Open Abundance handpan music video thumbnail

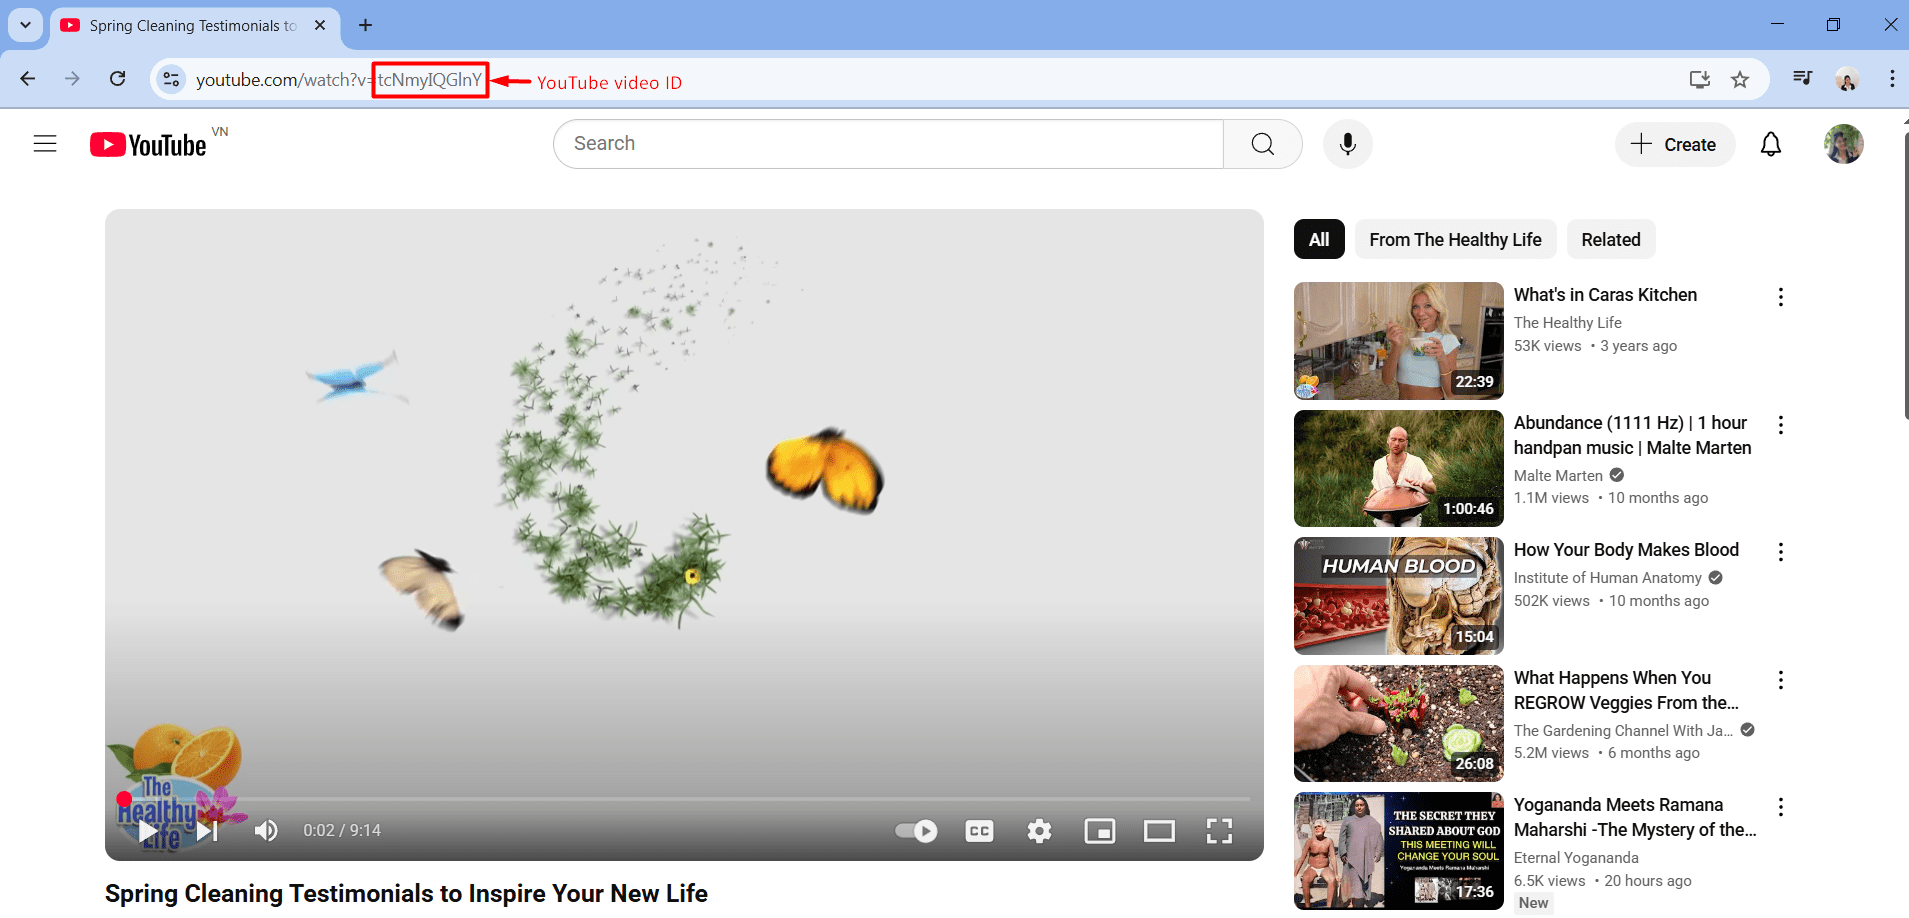[x=1398, y=468]
